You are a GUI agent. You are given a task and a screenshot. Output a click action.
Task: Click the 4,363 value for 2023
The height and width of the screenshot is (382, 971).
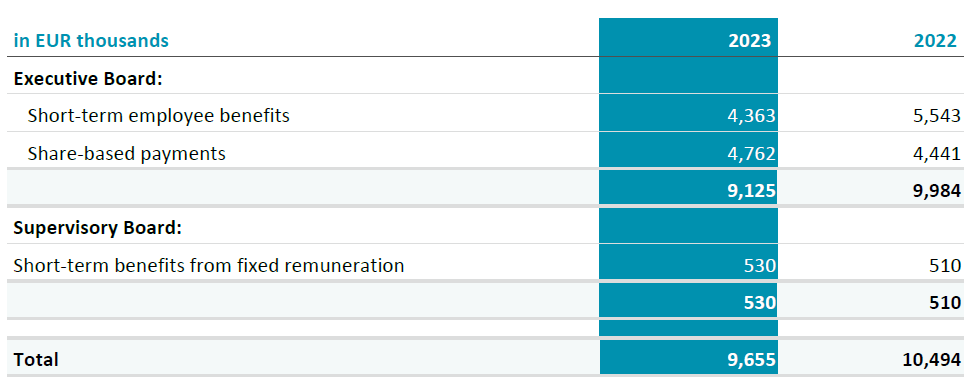click(x=751, y=116)
